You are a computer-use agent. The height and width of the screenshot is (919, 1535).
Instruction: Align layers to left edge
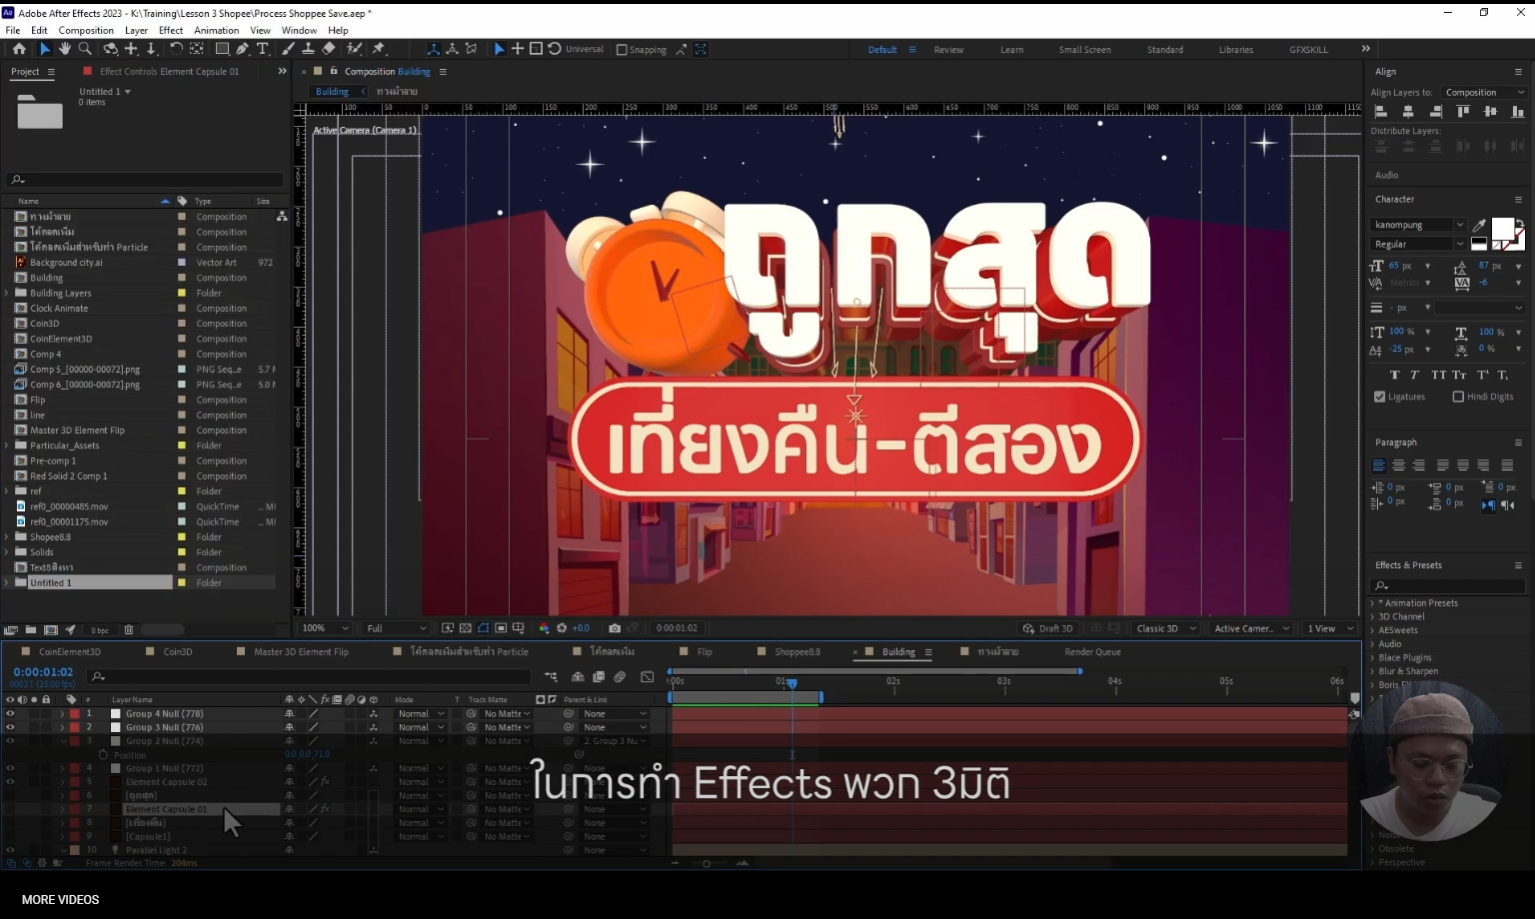click(1381, 112)
